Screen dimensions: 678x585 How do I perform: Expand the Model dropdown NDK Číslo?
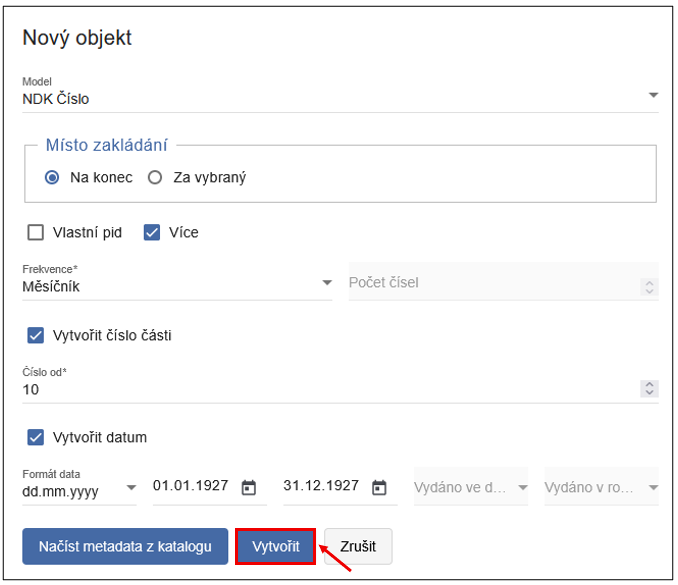click(x=652, y=96)
